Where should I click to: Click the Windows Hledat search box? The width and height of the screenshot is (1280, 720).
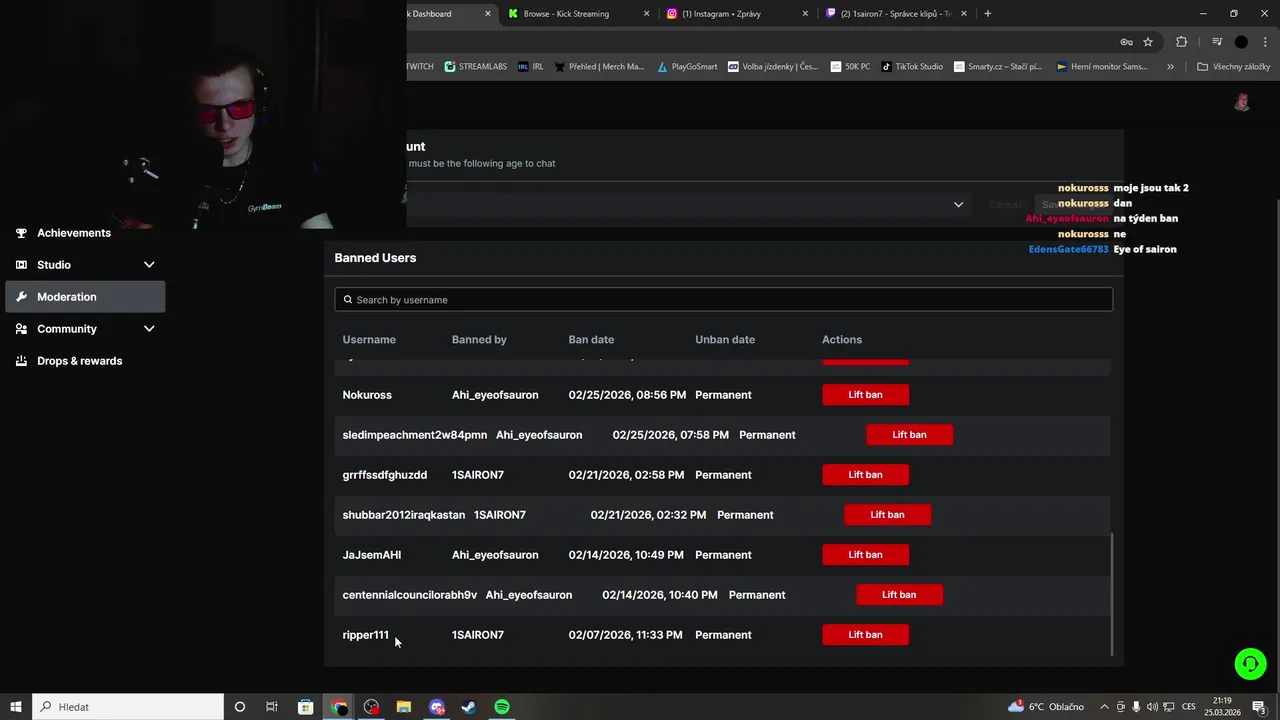pos(128,707)
